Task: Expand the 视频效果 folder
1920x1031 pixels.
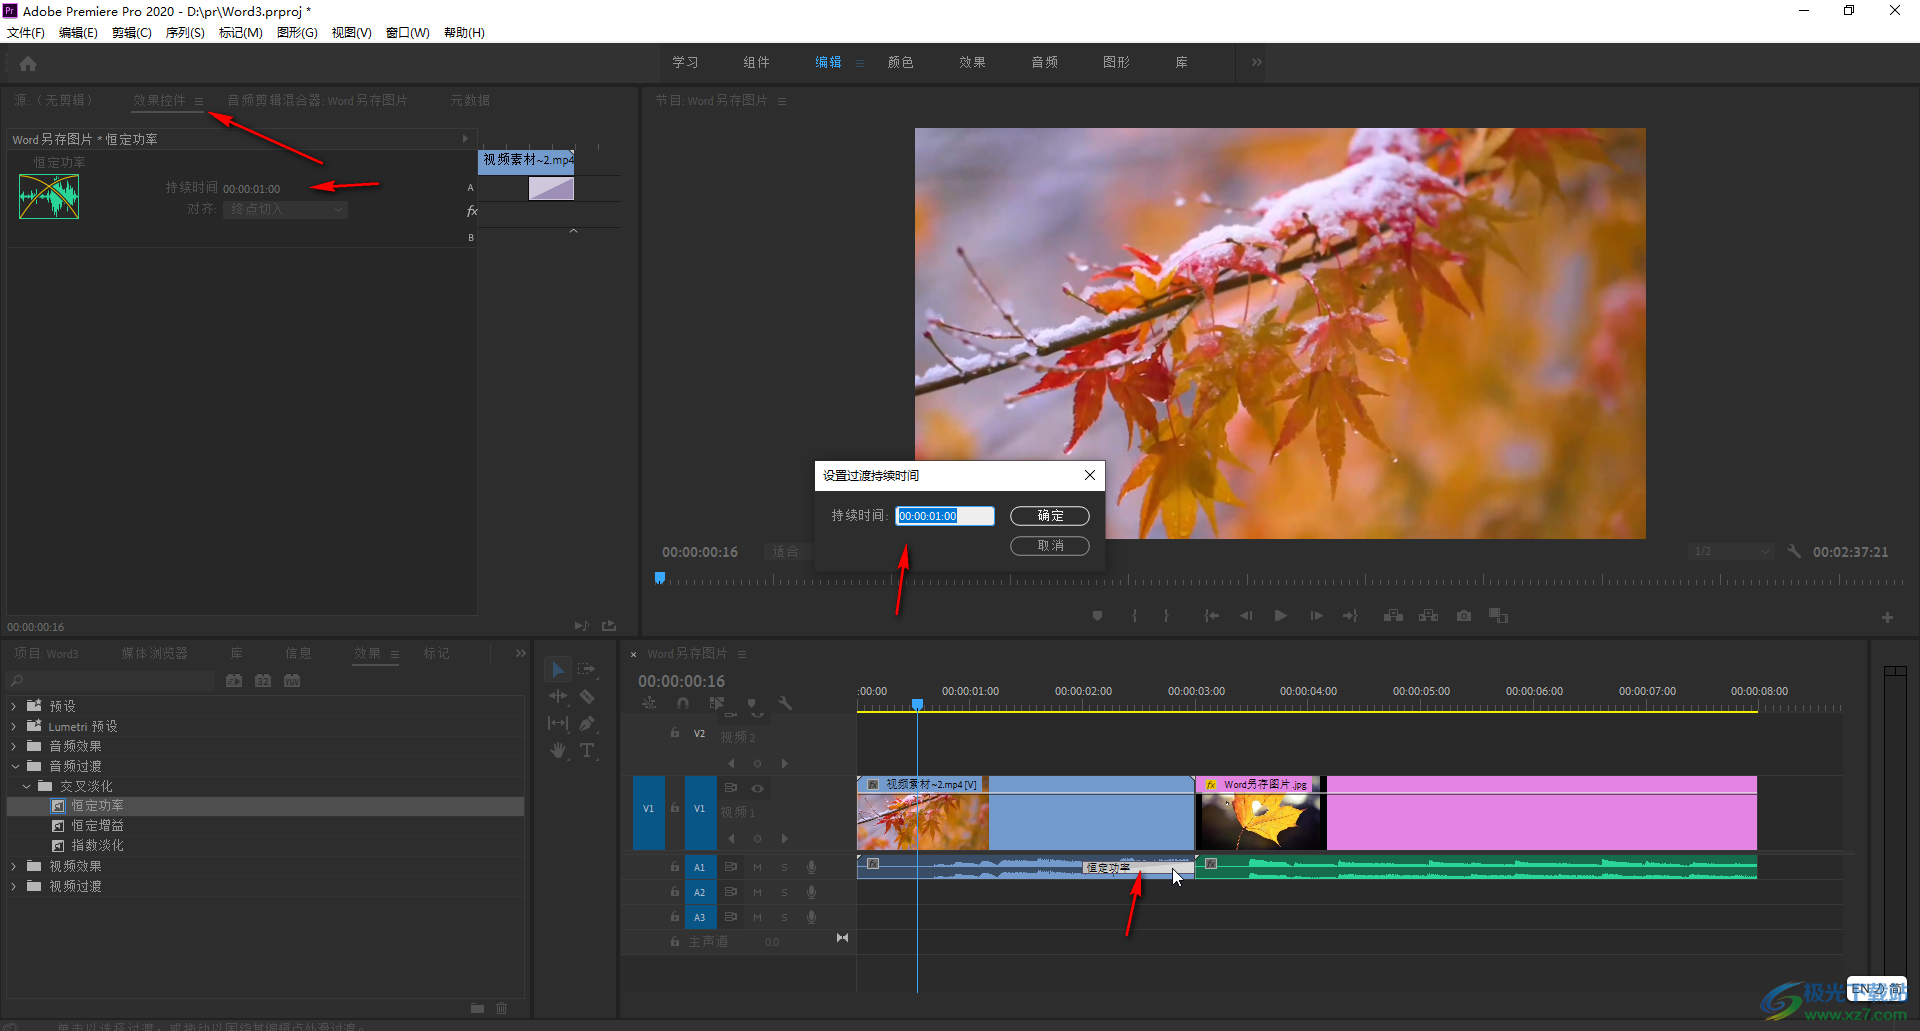Action: tap(14, 866)
